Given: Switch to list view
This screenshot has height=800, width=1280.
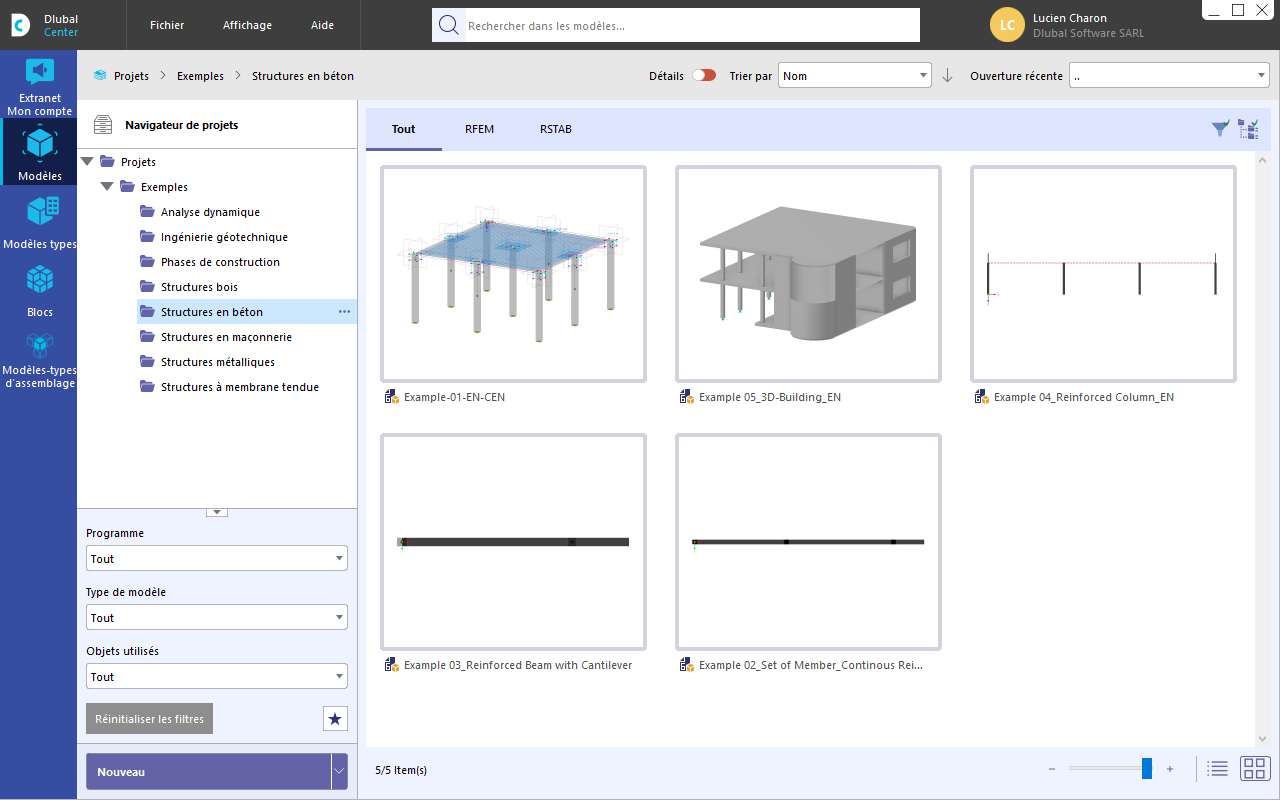Looking at the screenshot, I should pos(1217,768).
